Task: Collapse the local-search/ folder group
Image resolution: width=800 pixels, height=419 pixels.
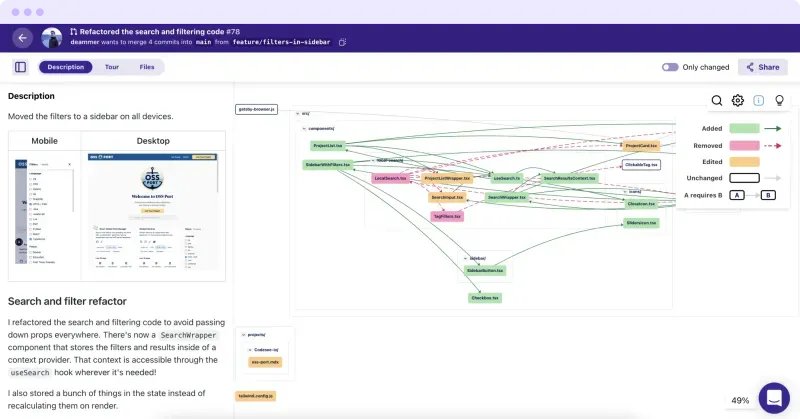Action: [373, 160]
